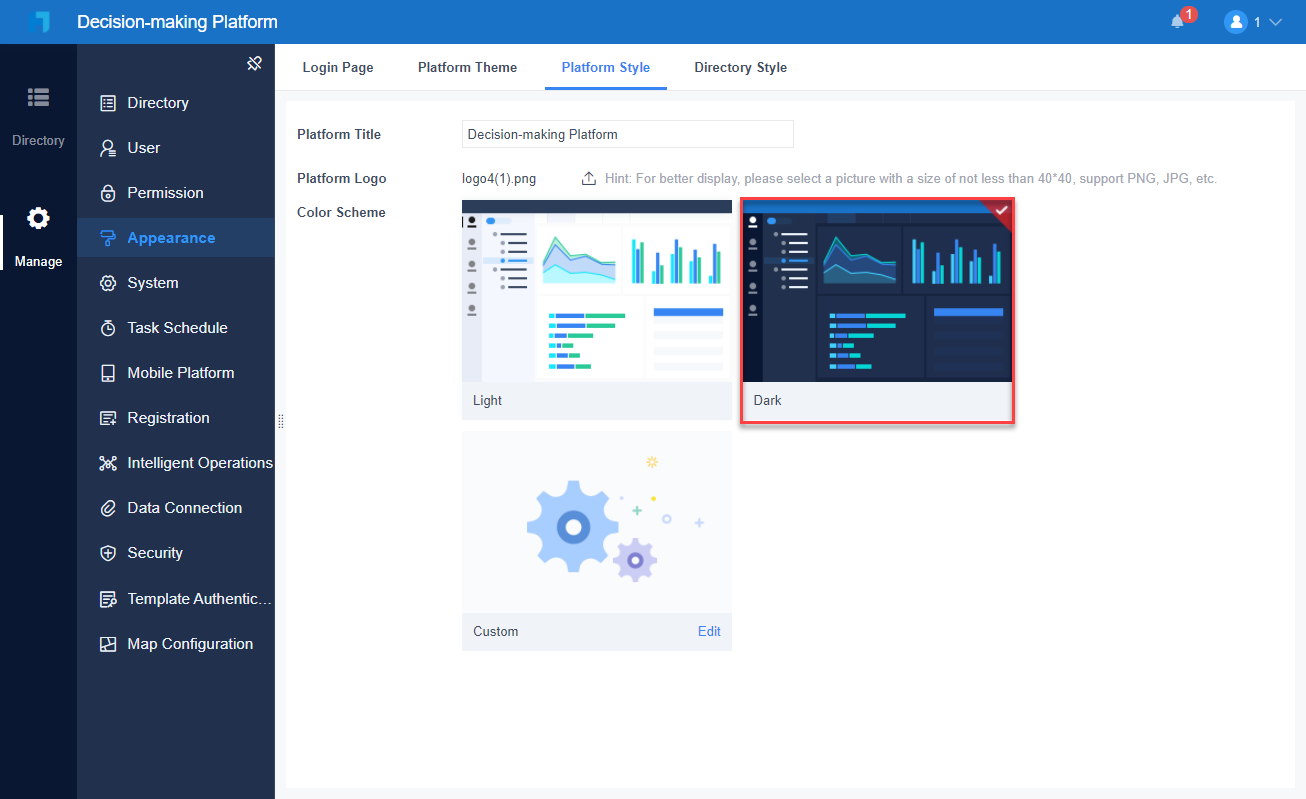
Task: Click the sidebar collapse drag handle
Action: click(x=281, y=421)
